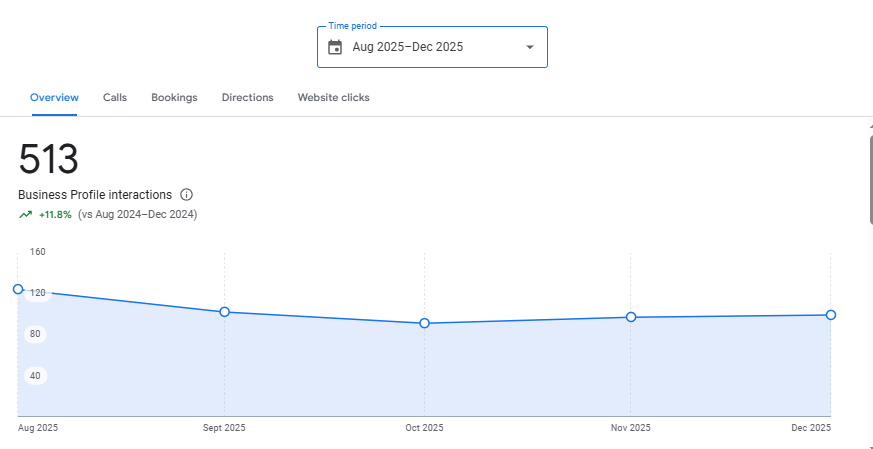This screenshot has height=449, width=873.
Task: Click the Aug 2025 data point on chart
Action: [18, 289]
